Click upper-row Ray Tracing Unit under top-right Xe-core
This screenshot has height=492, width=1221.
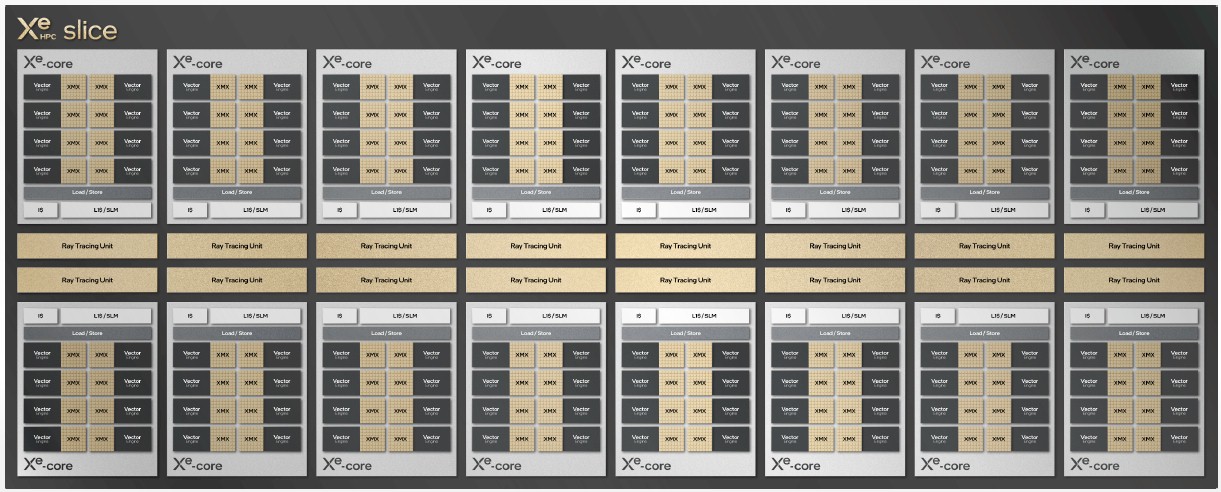1134,246
